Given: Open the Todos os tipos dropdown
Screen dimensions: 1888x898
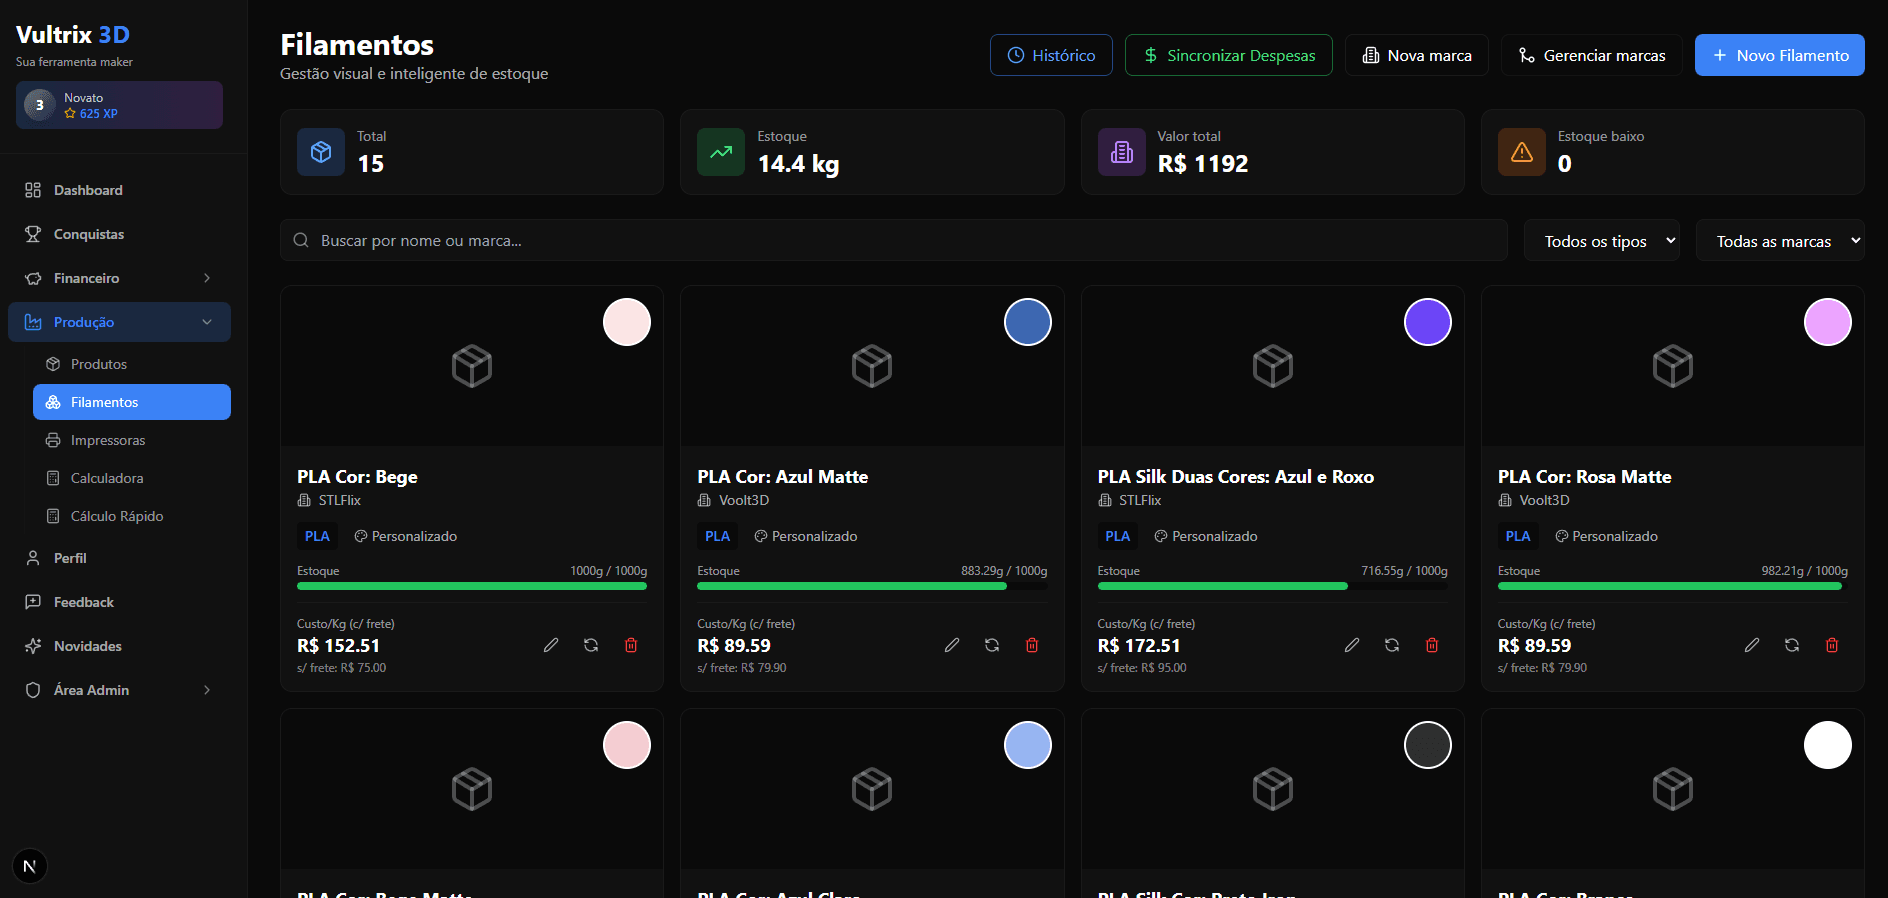Looking at the screenshot, I should pos(1602,241).
